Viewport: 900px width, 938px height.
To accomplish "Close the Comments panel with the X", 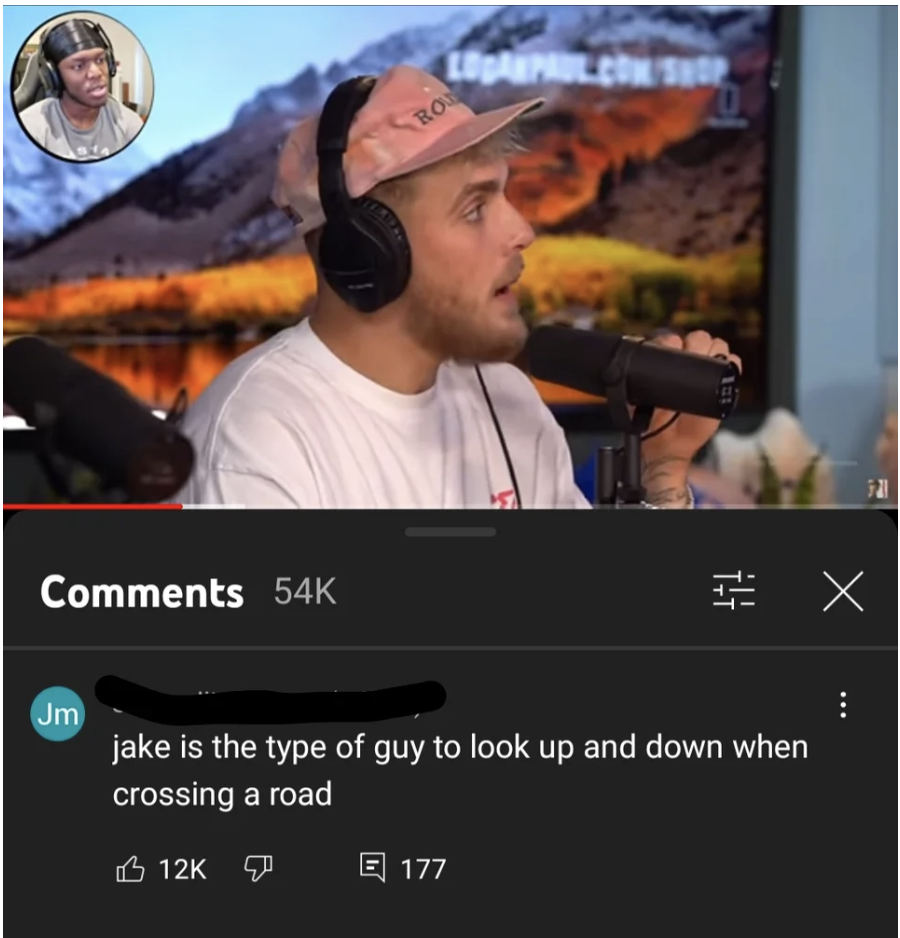I will [843, 591].
